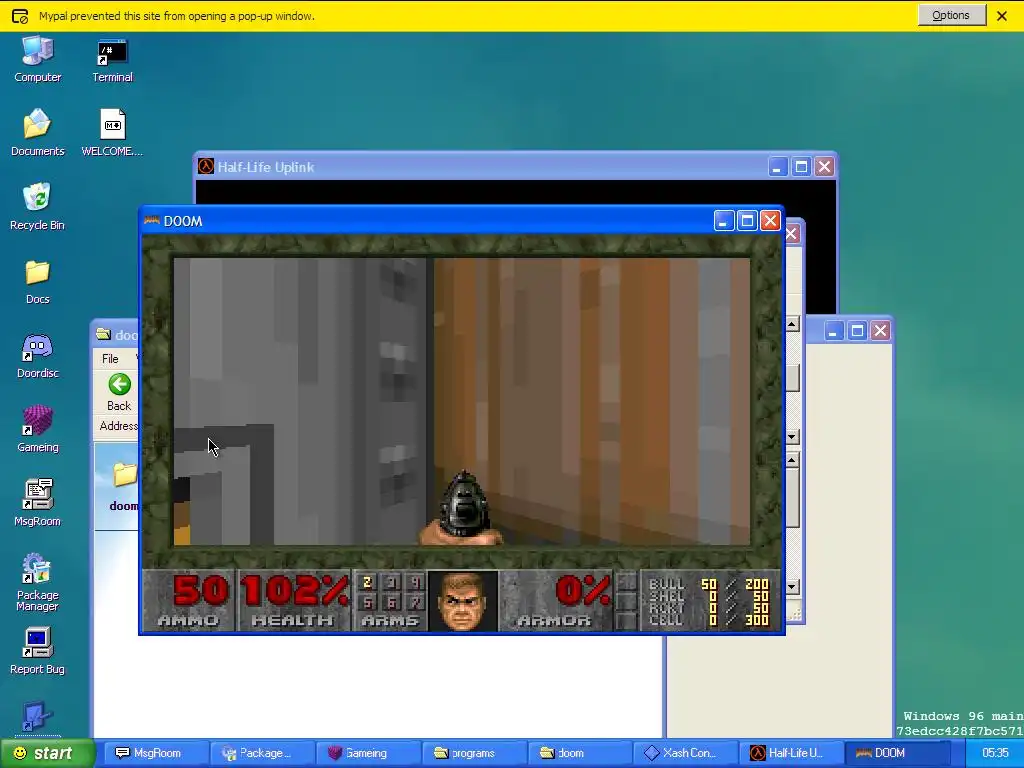
Task: Click the ARMS weapon slots panel
Action: coord(390,601)
